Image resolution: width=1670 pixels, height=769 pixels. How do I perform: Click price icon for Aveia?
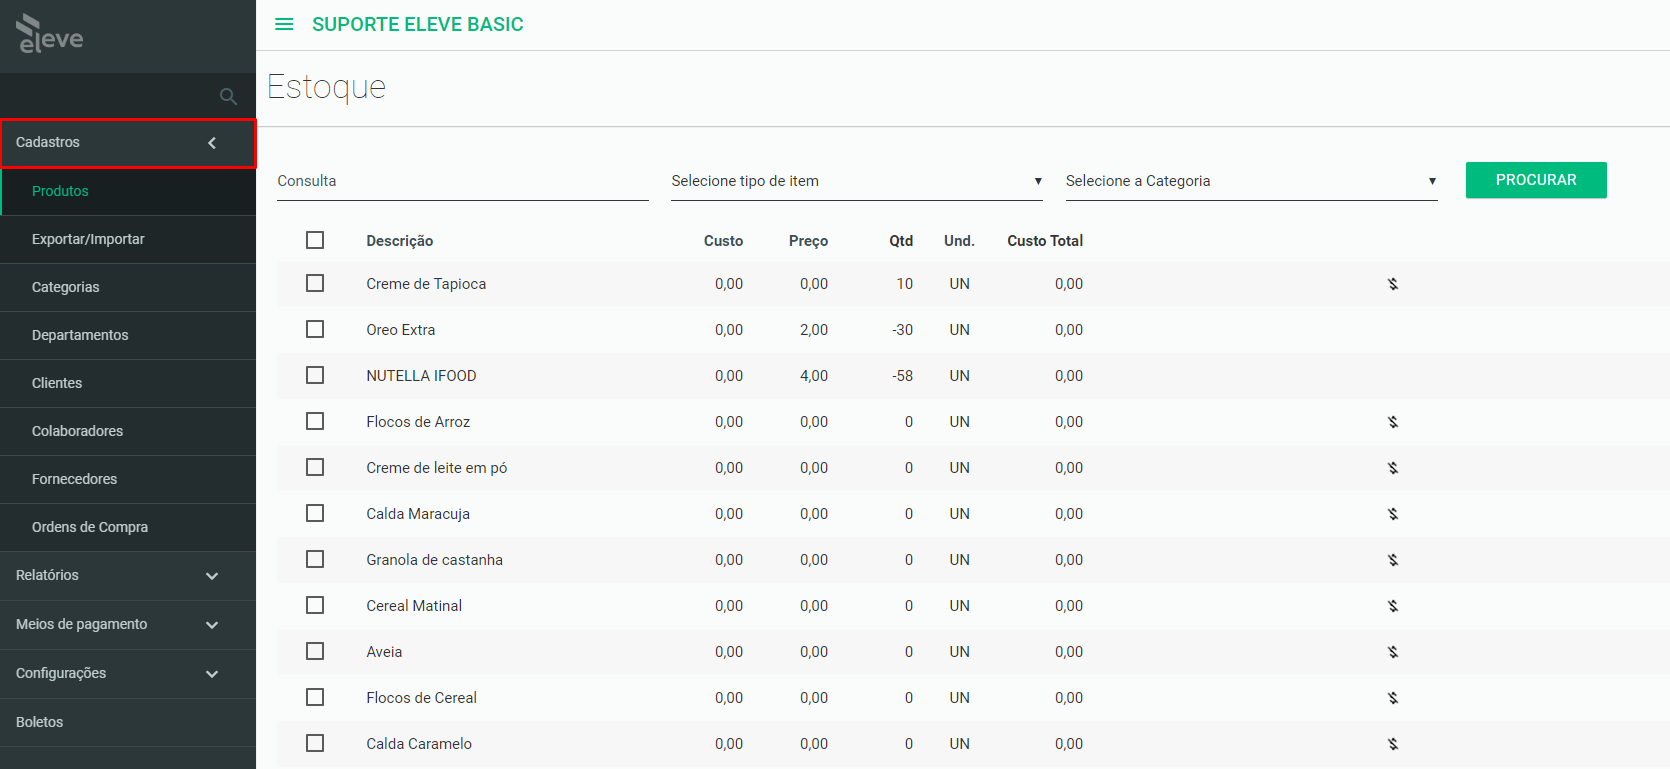(1393, 652)
